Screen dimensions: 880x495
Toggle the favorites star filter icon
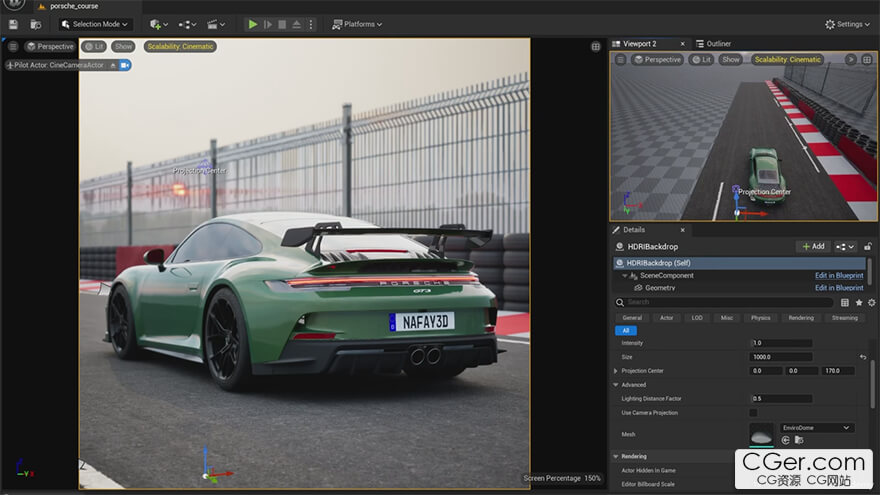(x=859, y=302)
